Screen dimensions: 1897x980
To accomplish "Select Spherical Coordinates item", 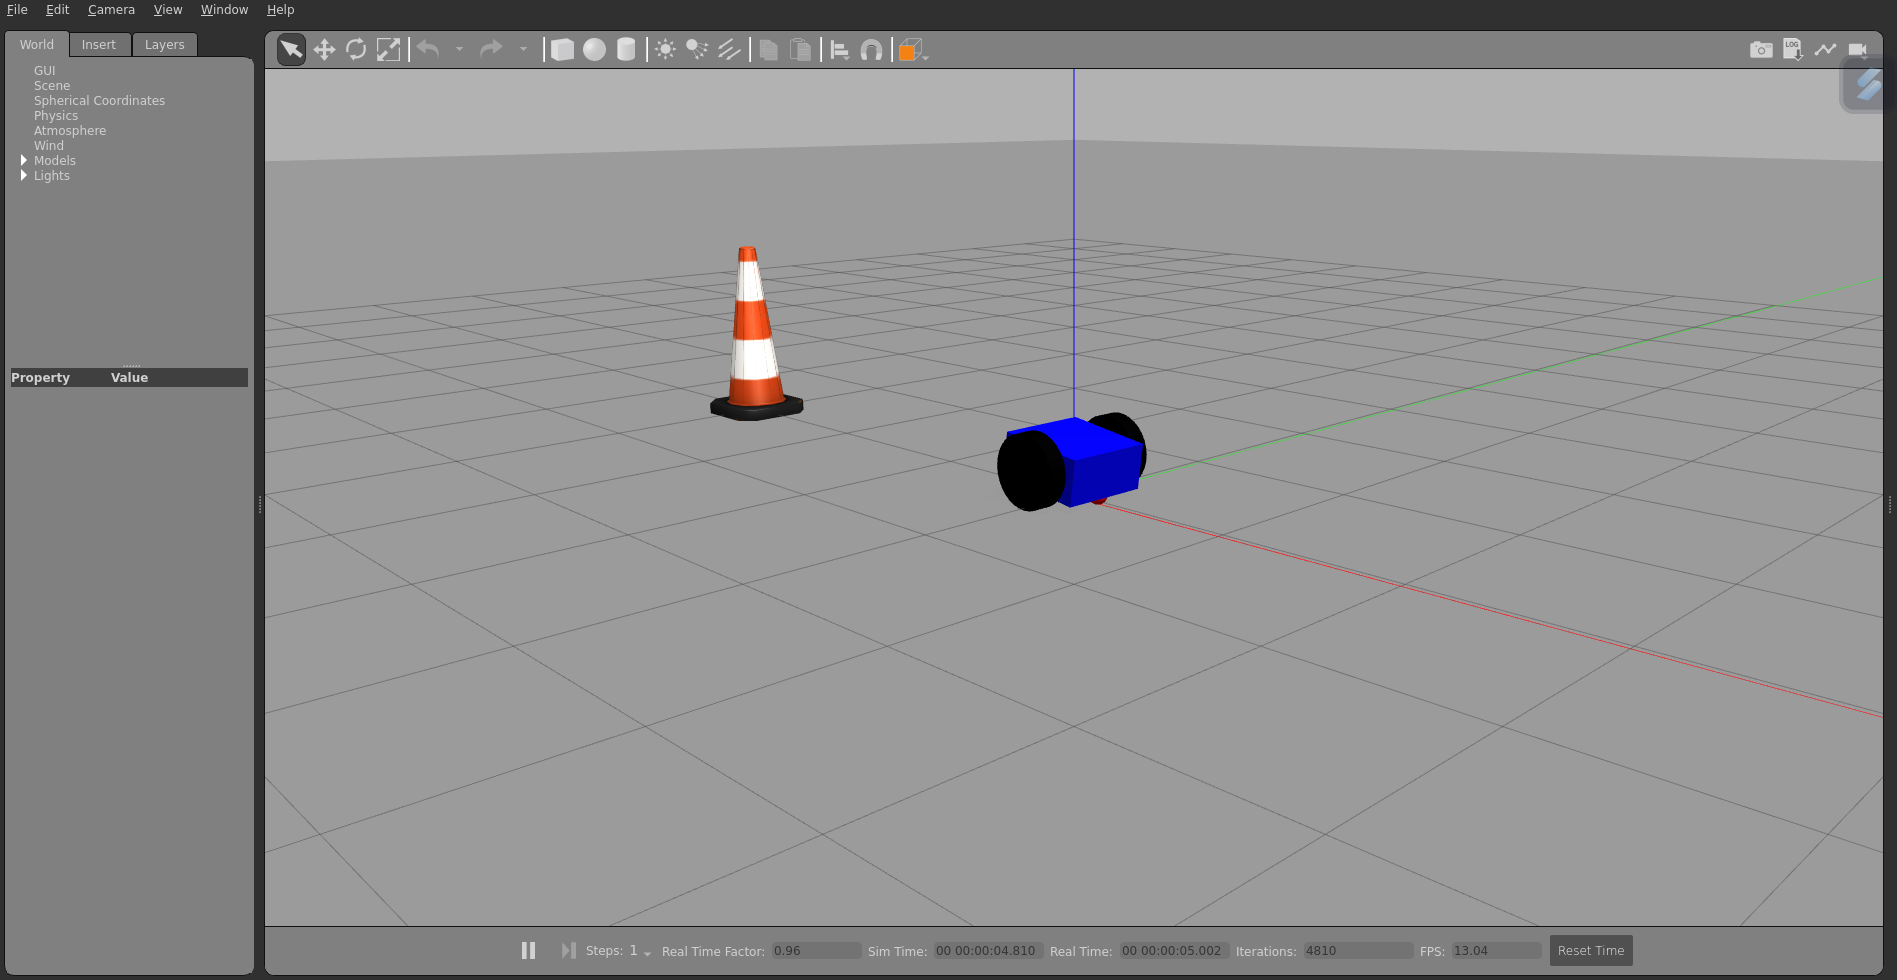I will 99,101.
